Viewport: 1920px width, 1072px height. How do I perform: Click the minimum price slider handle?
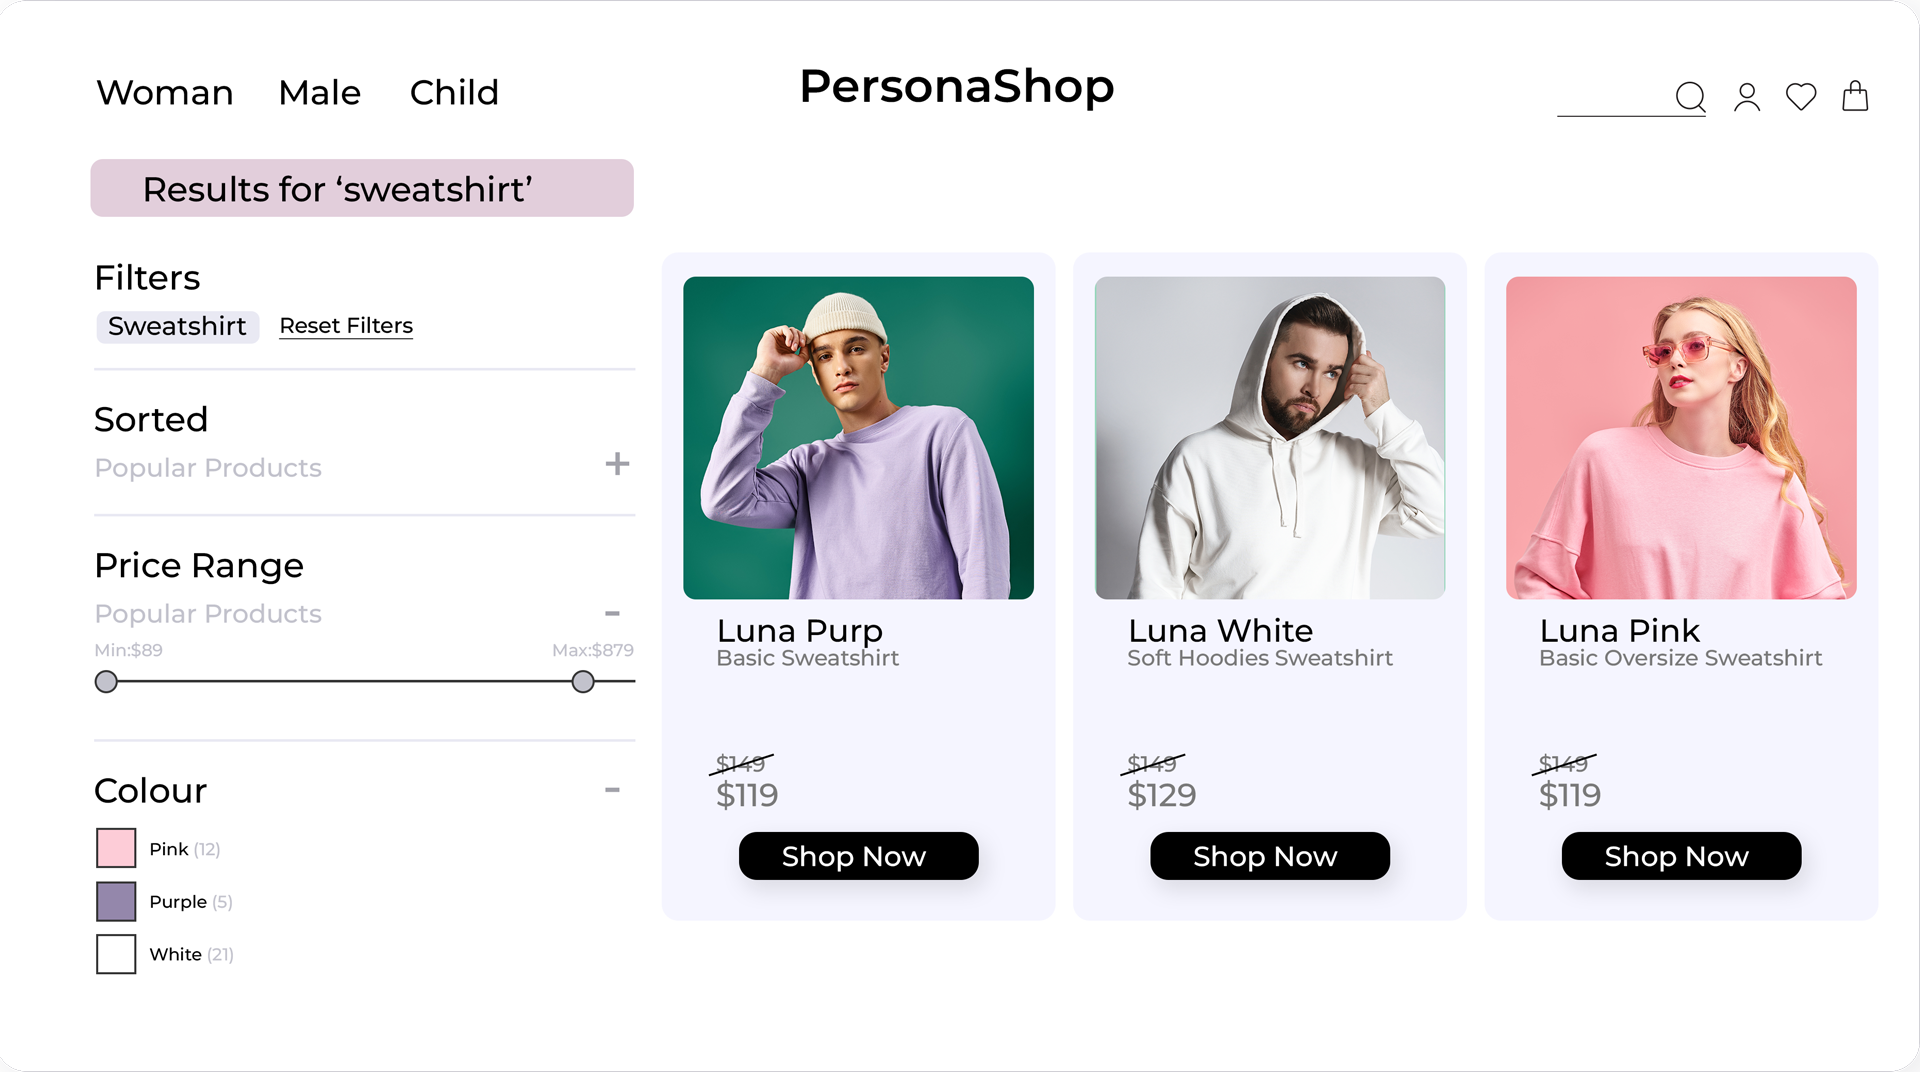click(106, 682)
